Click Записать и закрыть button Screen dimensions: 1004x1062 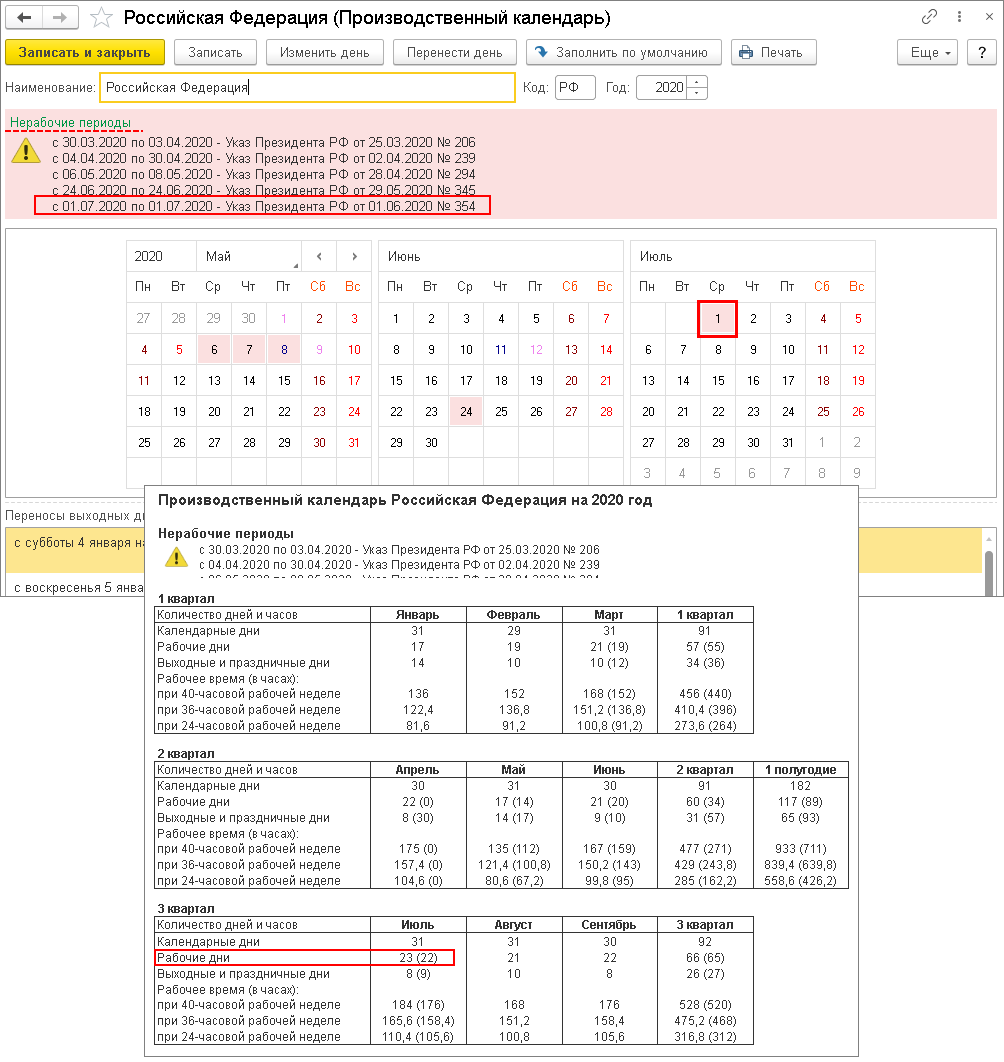(85, 52)
